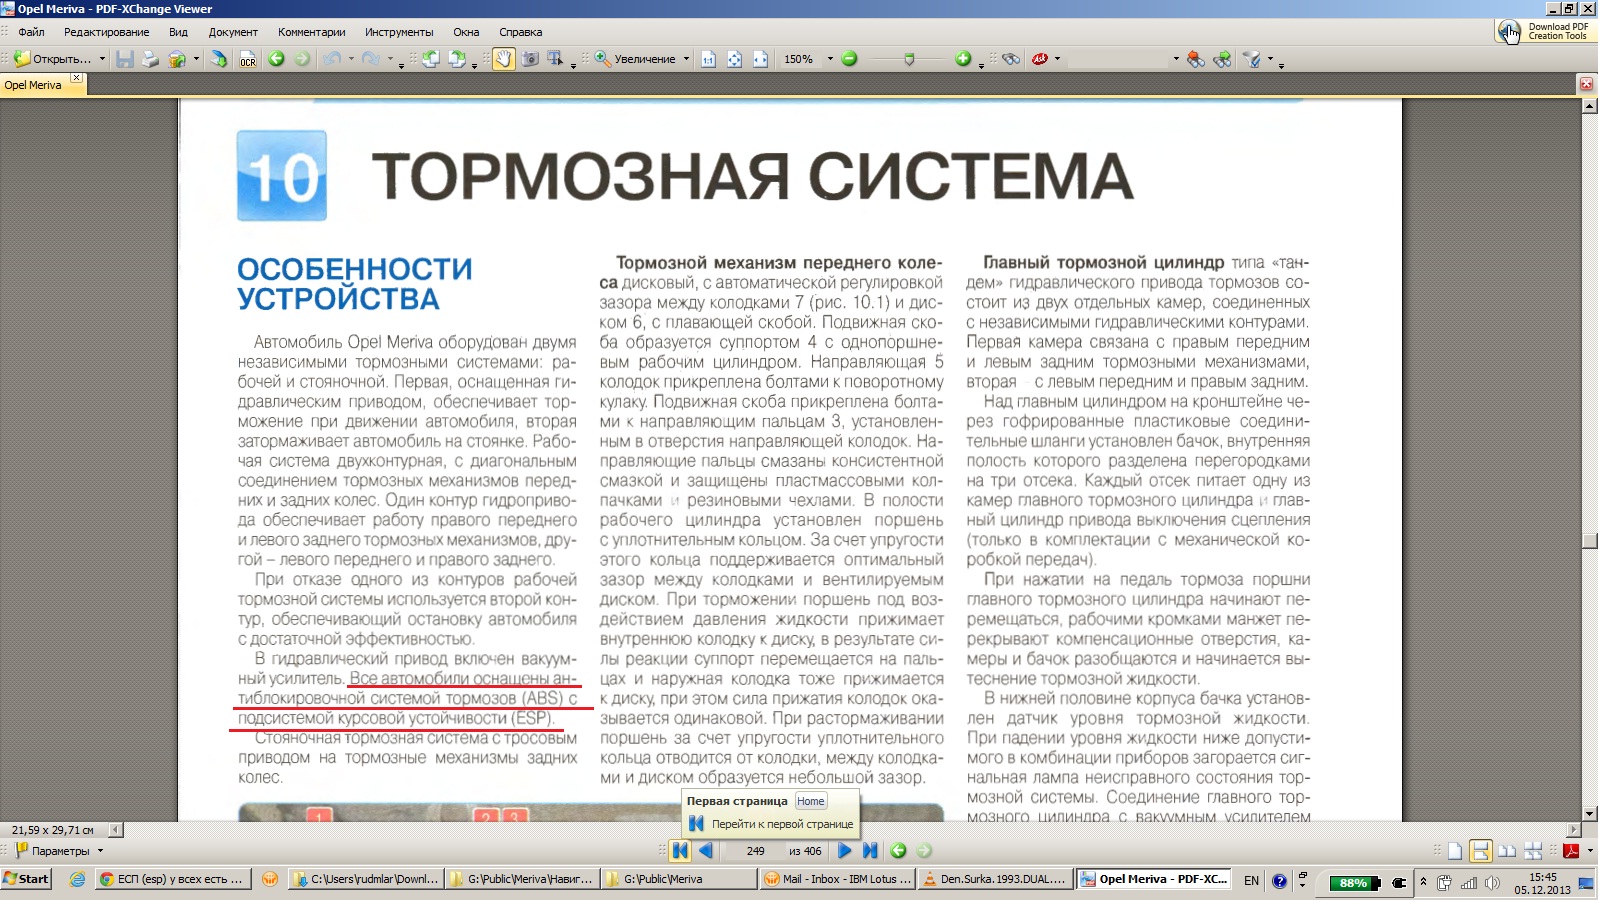
Task: Click green back view arrow in status bar
Action: click(898, 851)
